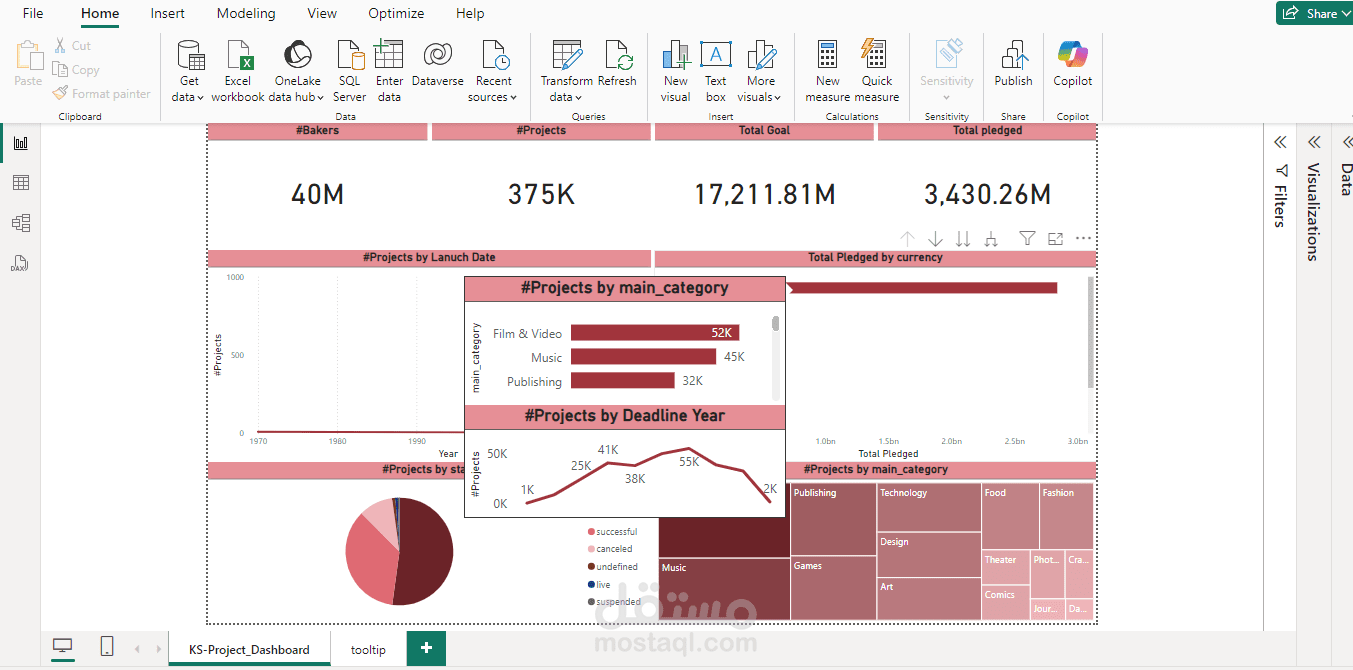Switch to the Insert ribbon tab
Viewport: 1353px width, 670px height.
[167, 14]
